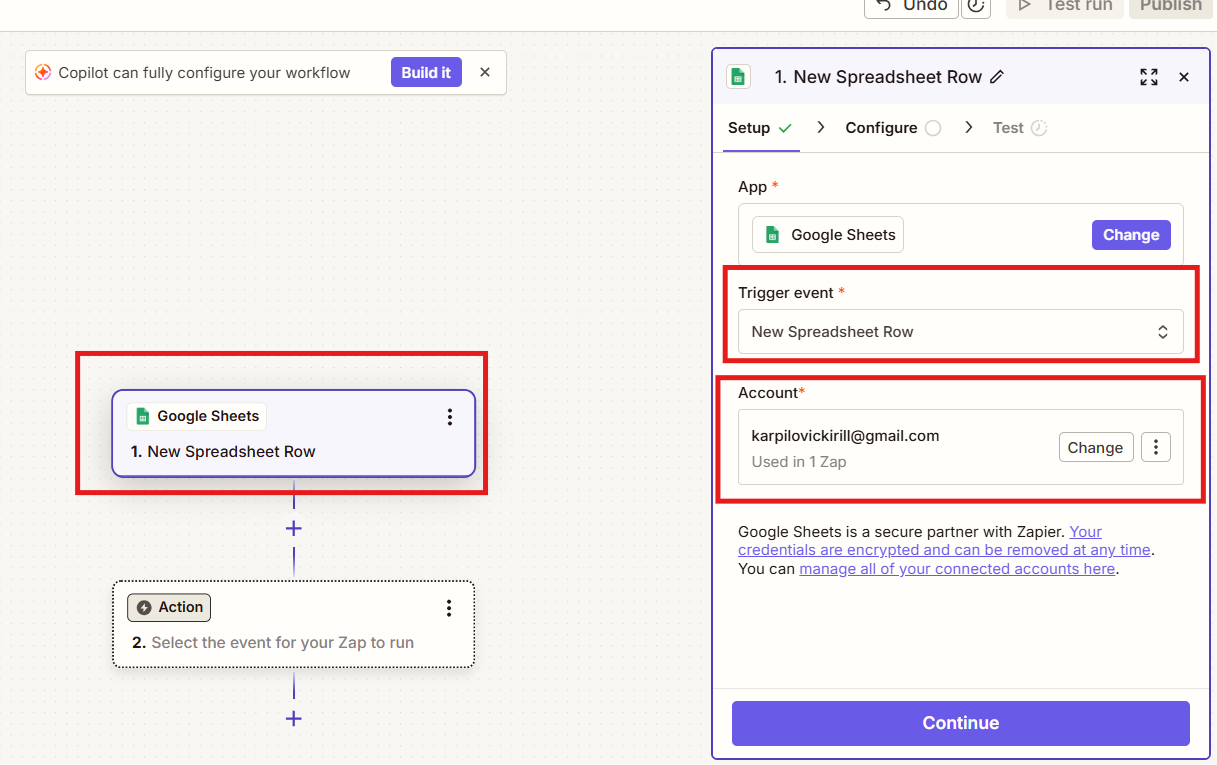
Task: Add step with plus below Action
Action: pos(293,718)
